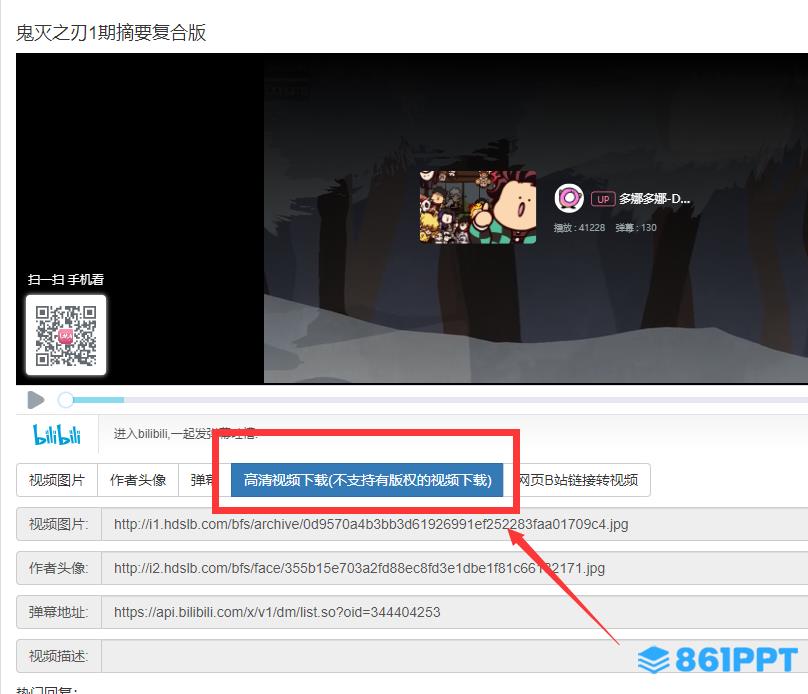Viewport: 808px width, 694px height.
Task: Click the title 鬼灭之刃1期摘要复合版
Action: [111, 32]
